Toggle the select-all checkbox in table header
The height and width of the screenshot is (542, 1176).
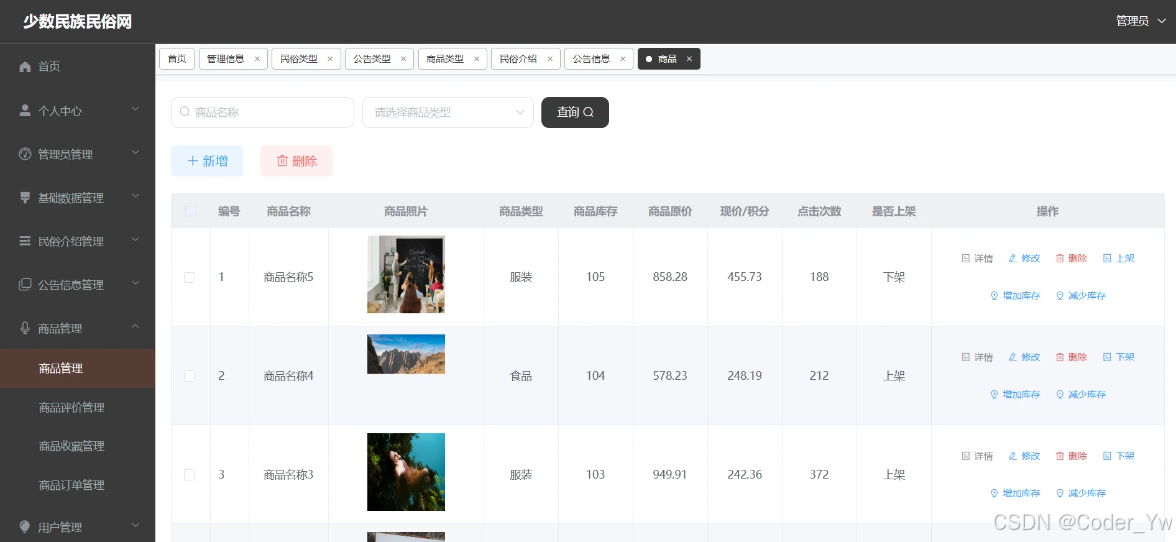pos(190,211)
